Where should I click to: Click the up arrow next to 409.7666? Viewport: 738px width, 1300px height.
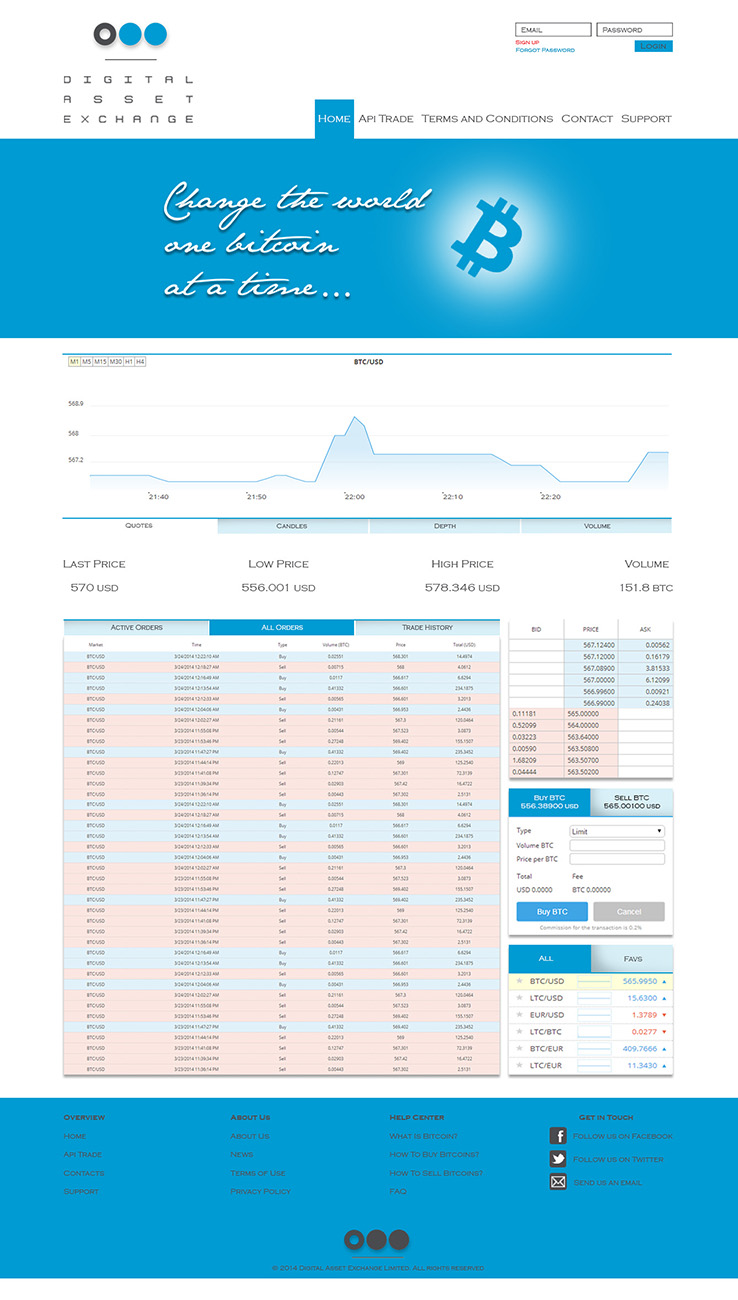click(665, 1048)
